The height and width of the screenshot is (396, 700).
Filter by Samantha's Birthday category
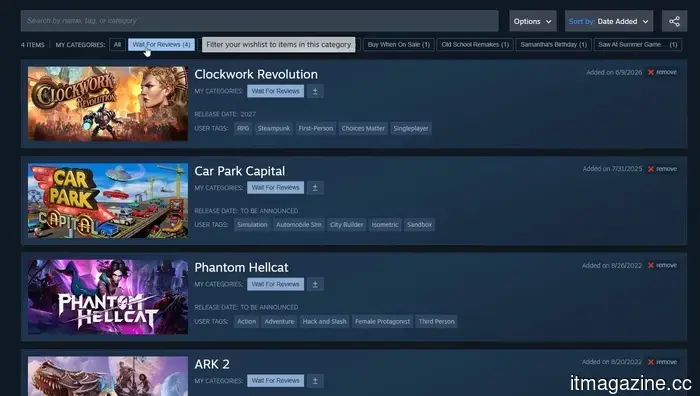pos(554,45)
